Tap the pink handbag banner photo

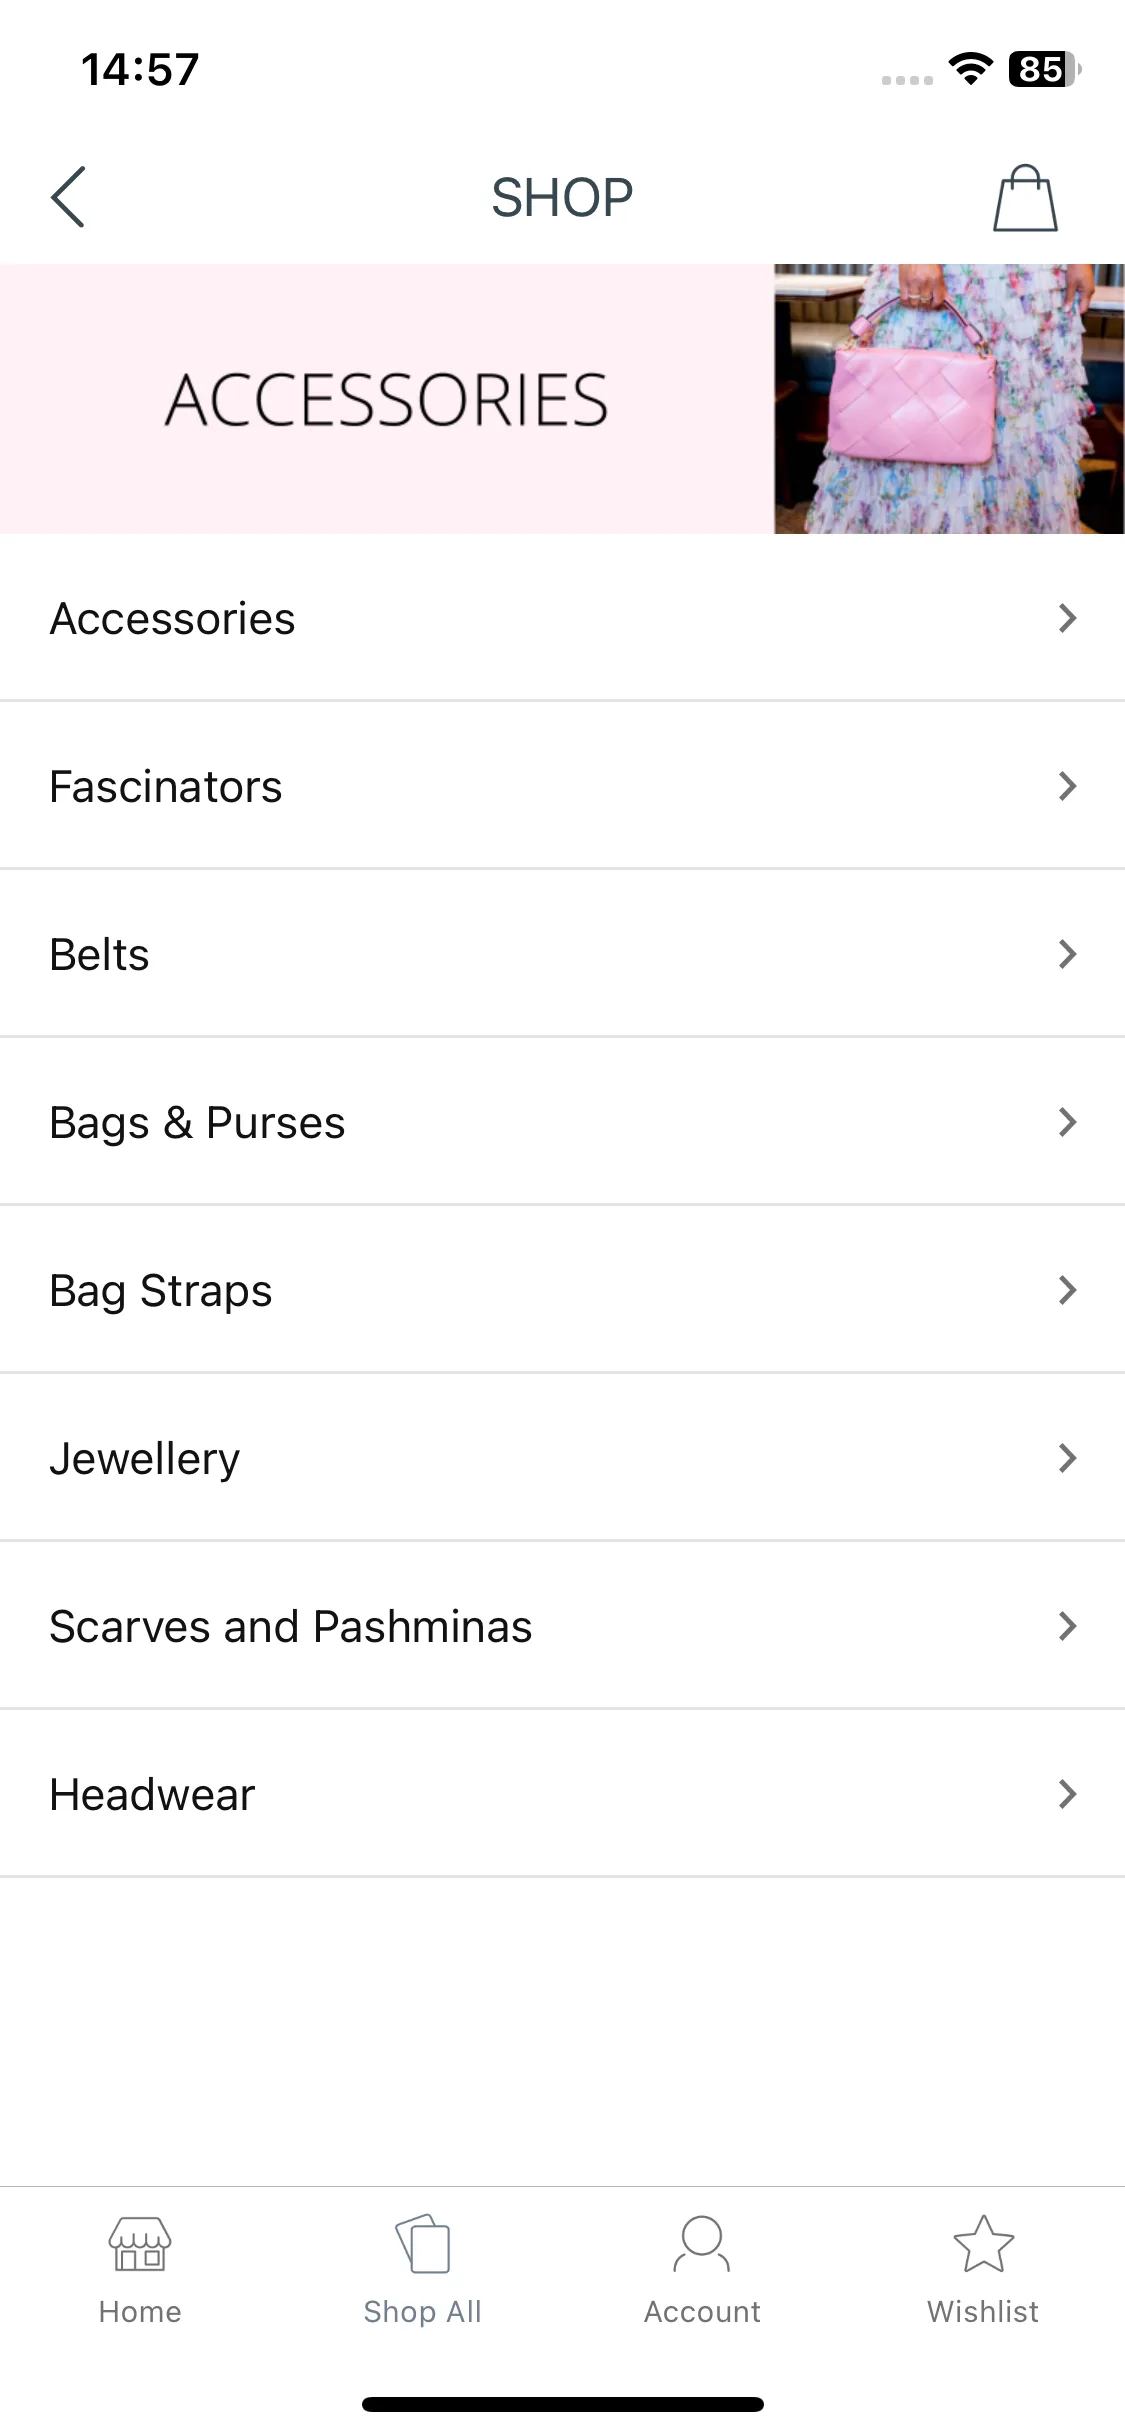coord(949,398)
